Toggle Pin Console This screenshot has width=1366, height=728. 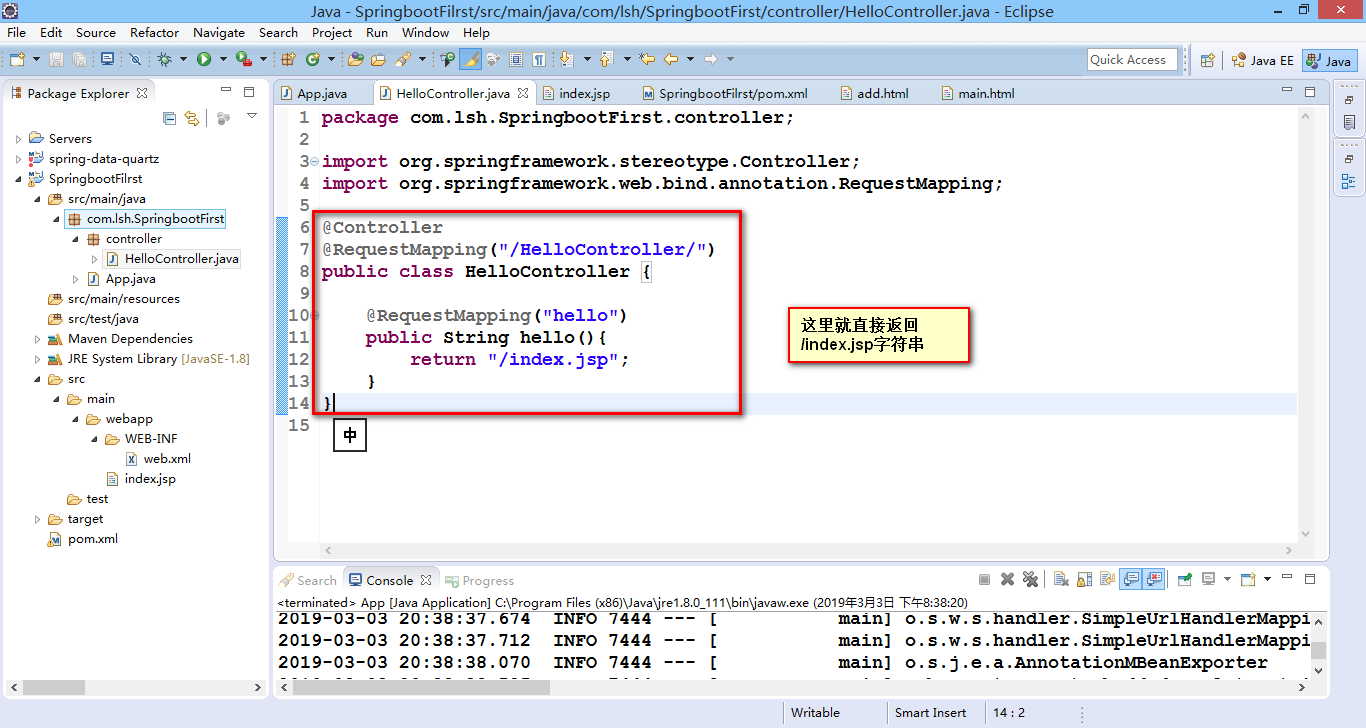(1185, 579)
